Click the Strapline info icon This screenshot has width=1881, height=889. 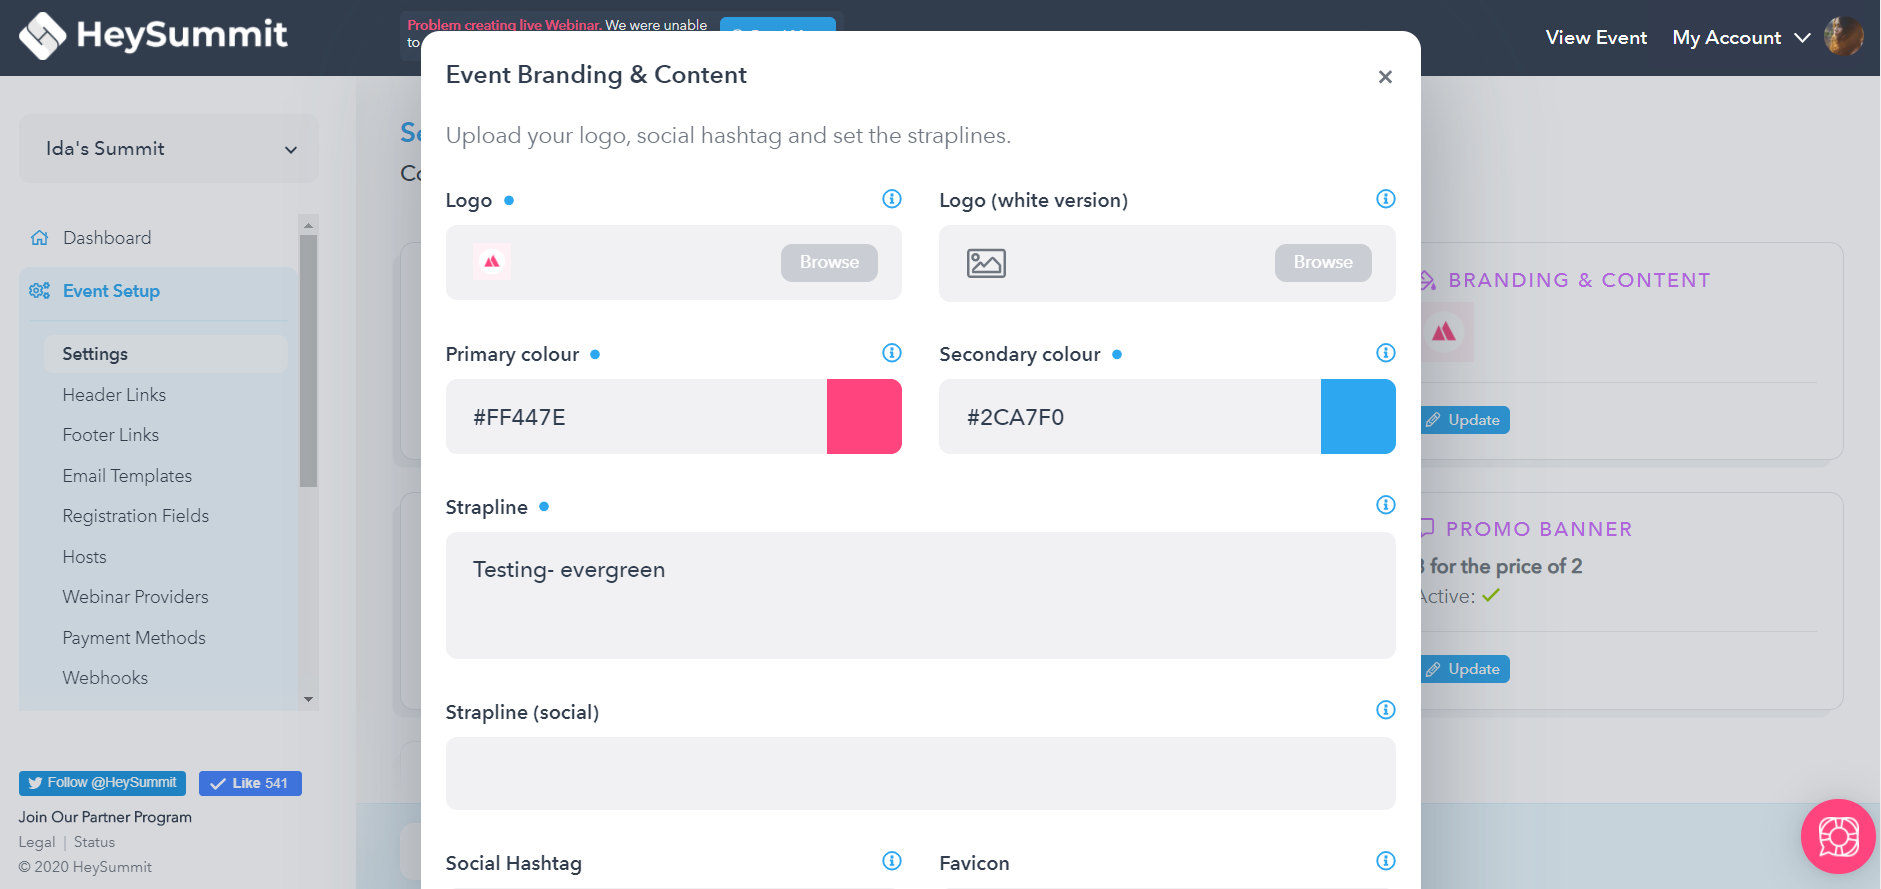click(x=1386, y=505)
